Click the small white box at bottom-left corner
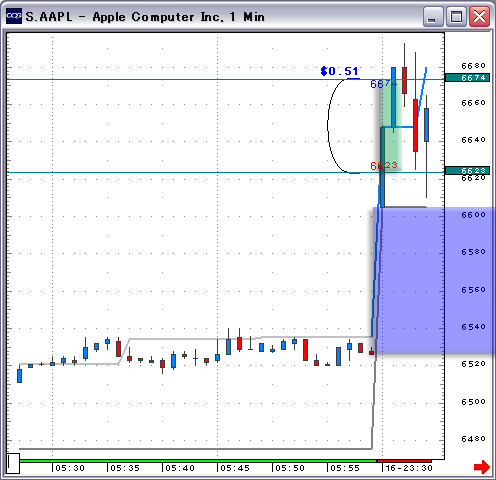496x480 pixels. (x=13, y=463)
